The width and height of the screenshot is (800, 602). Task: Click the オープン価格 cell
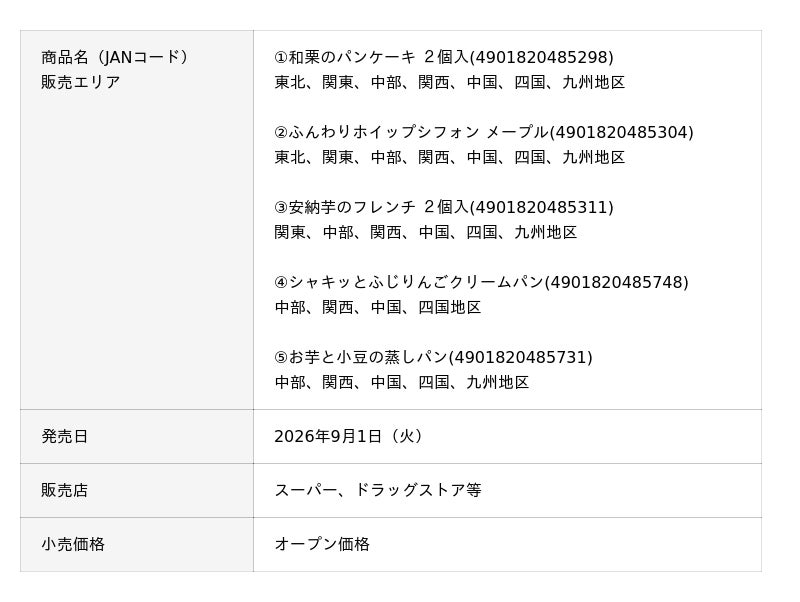(x=322, y=544)
